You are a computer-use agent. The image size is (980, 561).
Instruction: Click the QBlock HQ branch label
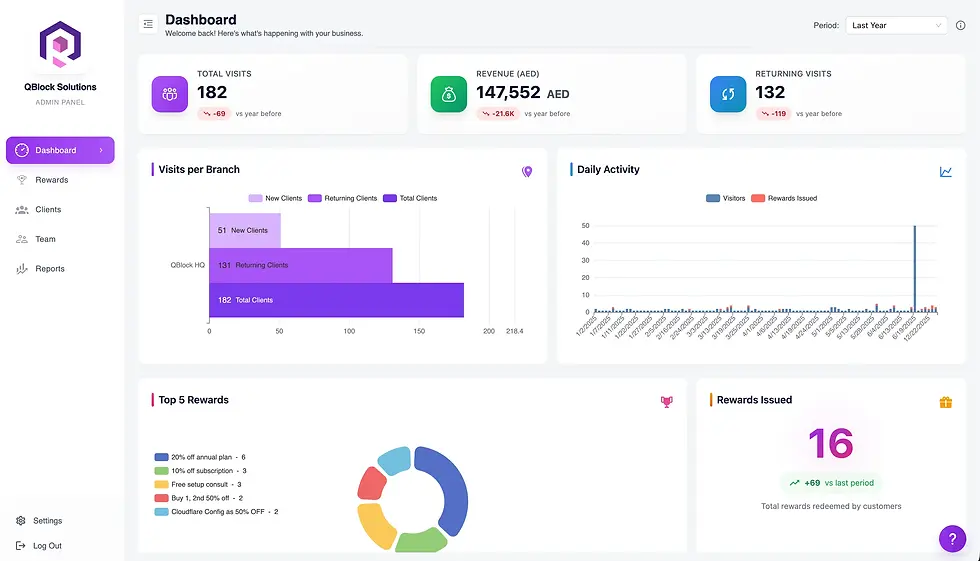pos(188,266)
